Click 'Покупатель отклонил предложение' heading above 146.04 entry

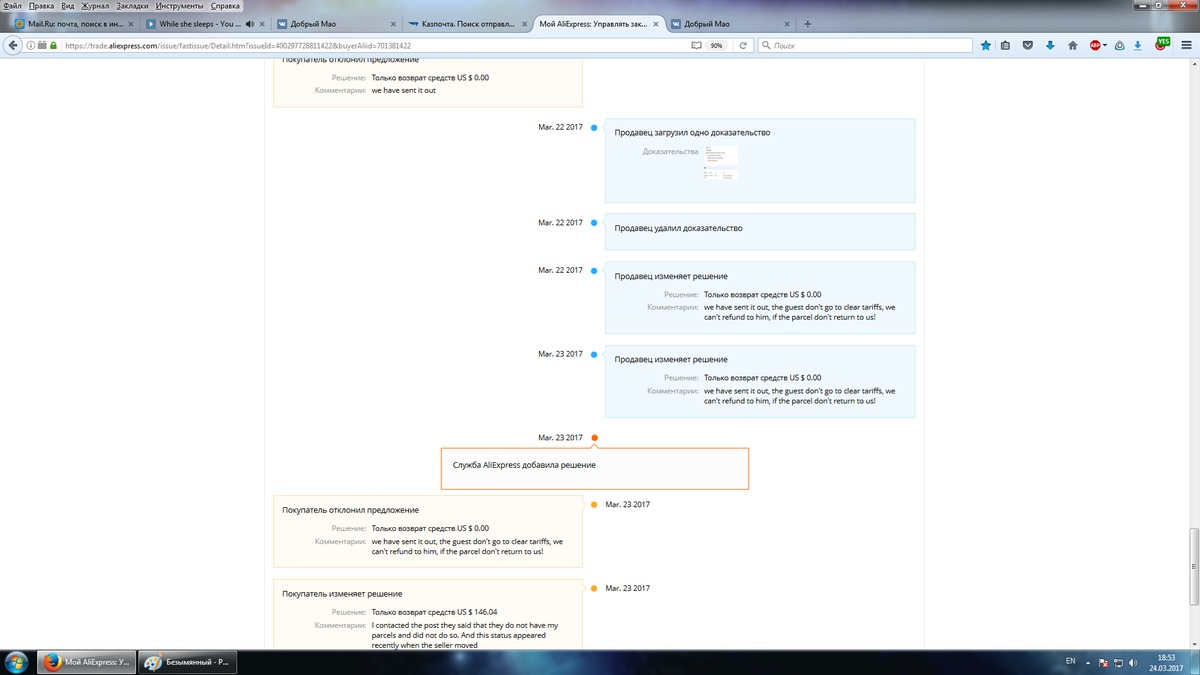(x=350, y=510)
